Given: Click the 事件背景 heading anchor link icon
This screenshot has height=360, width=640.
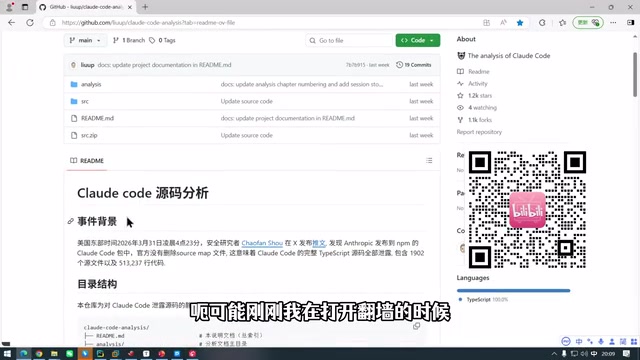Looking at the screenshot, I should point(71,221).
